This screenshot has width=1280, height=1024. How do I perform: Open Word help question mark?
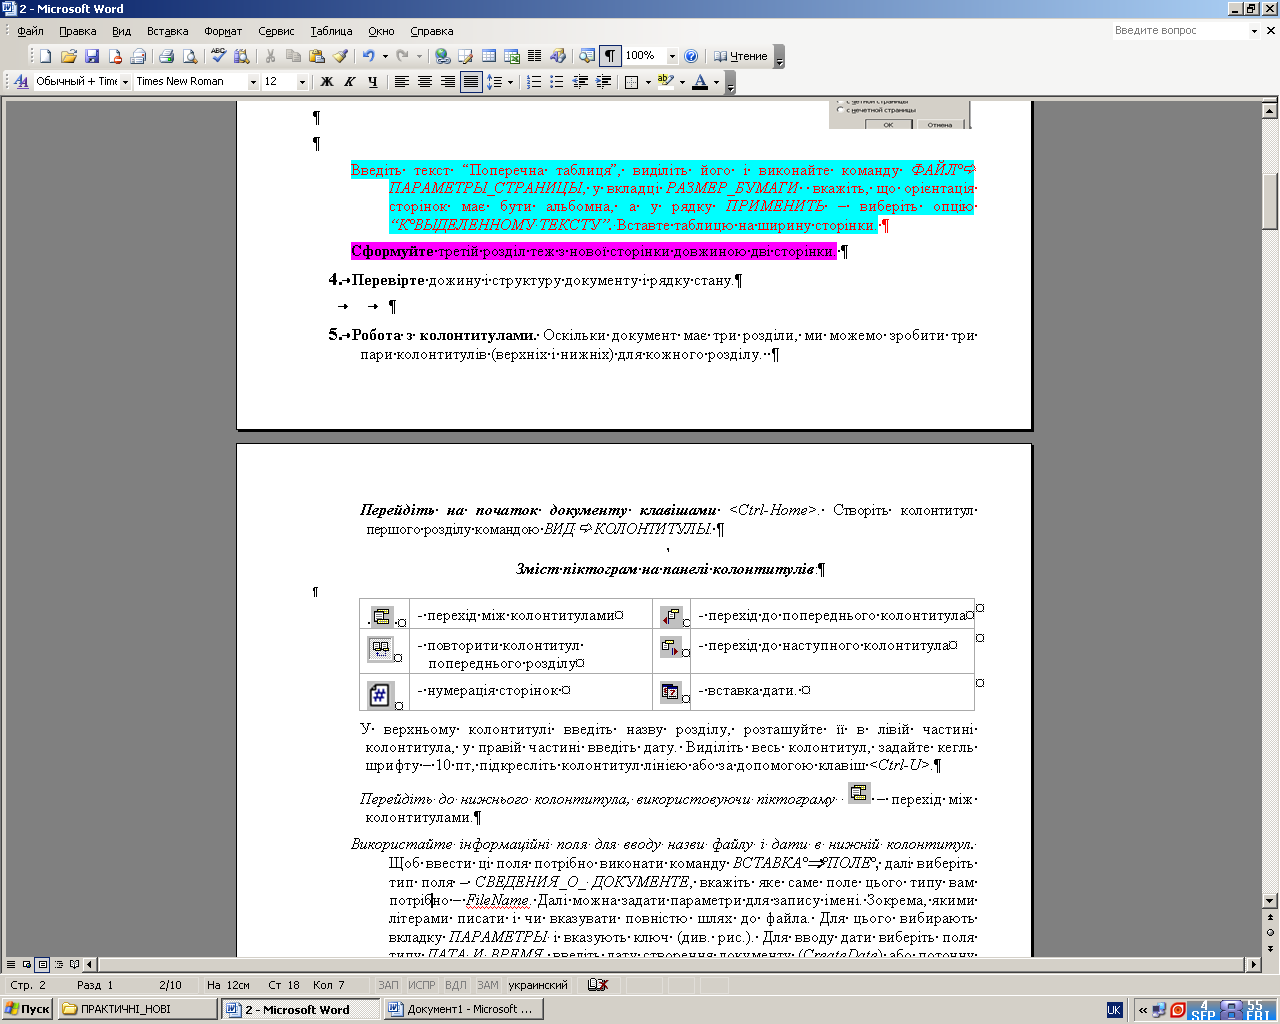coord(691,56)
